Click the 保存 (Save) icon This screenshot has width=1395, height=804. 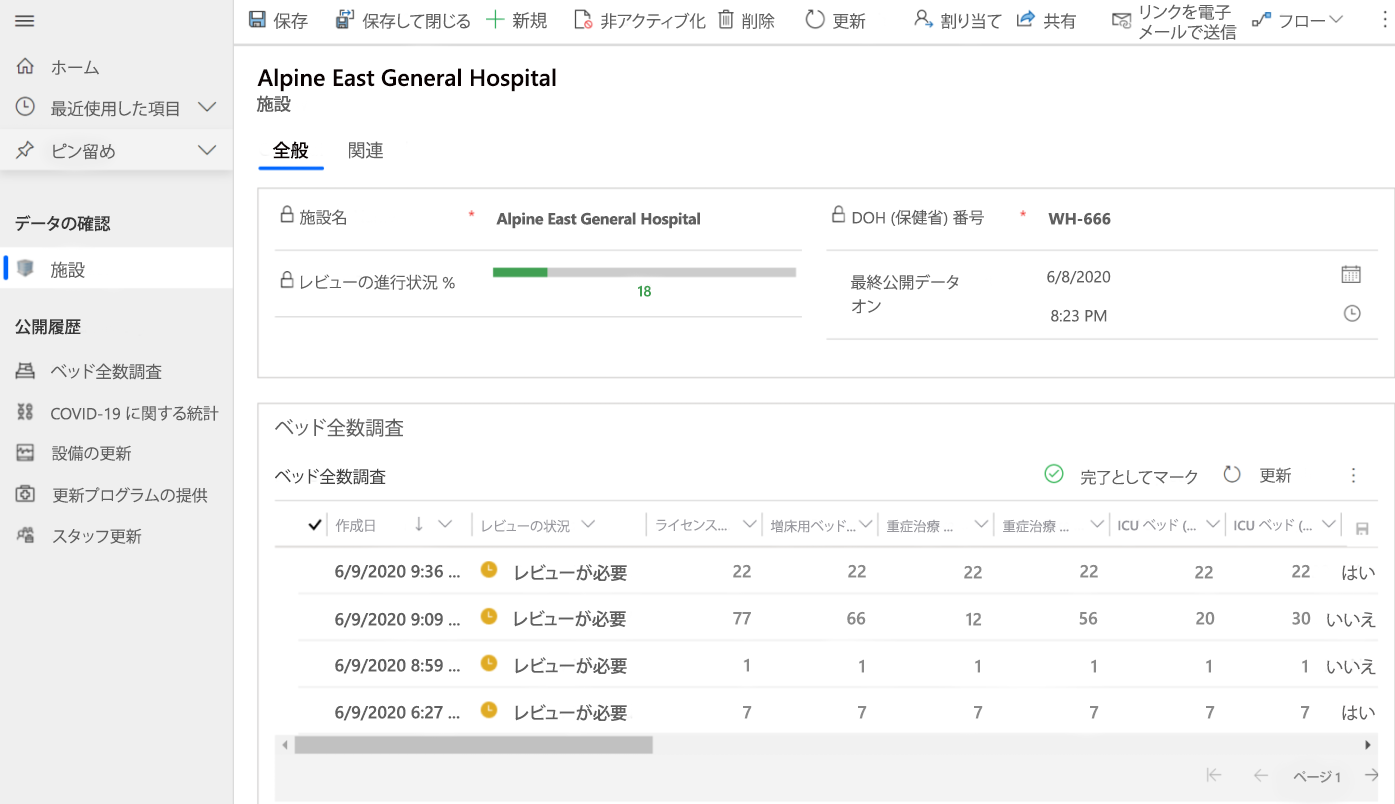point(257,20)
